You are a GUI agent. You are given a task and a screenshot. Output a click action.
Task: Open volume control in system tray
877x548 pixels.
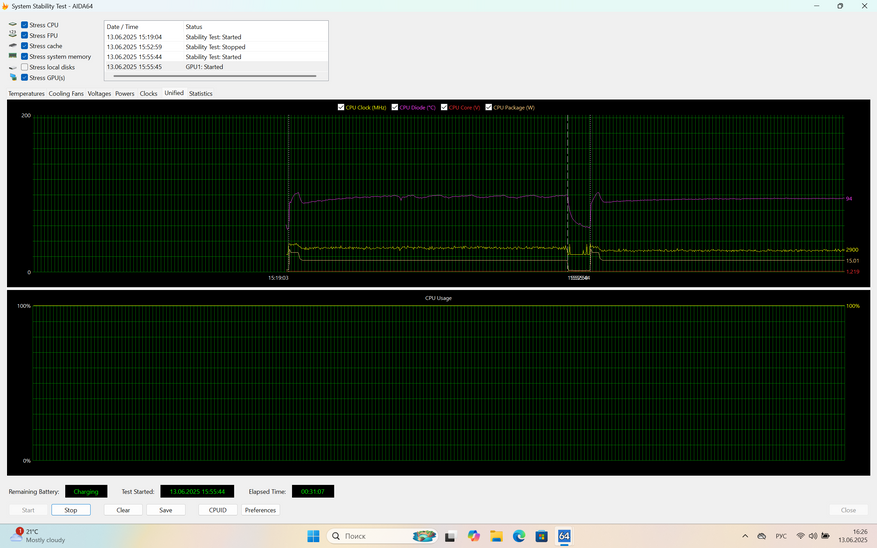tap(813, 536)
